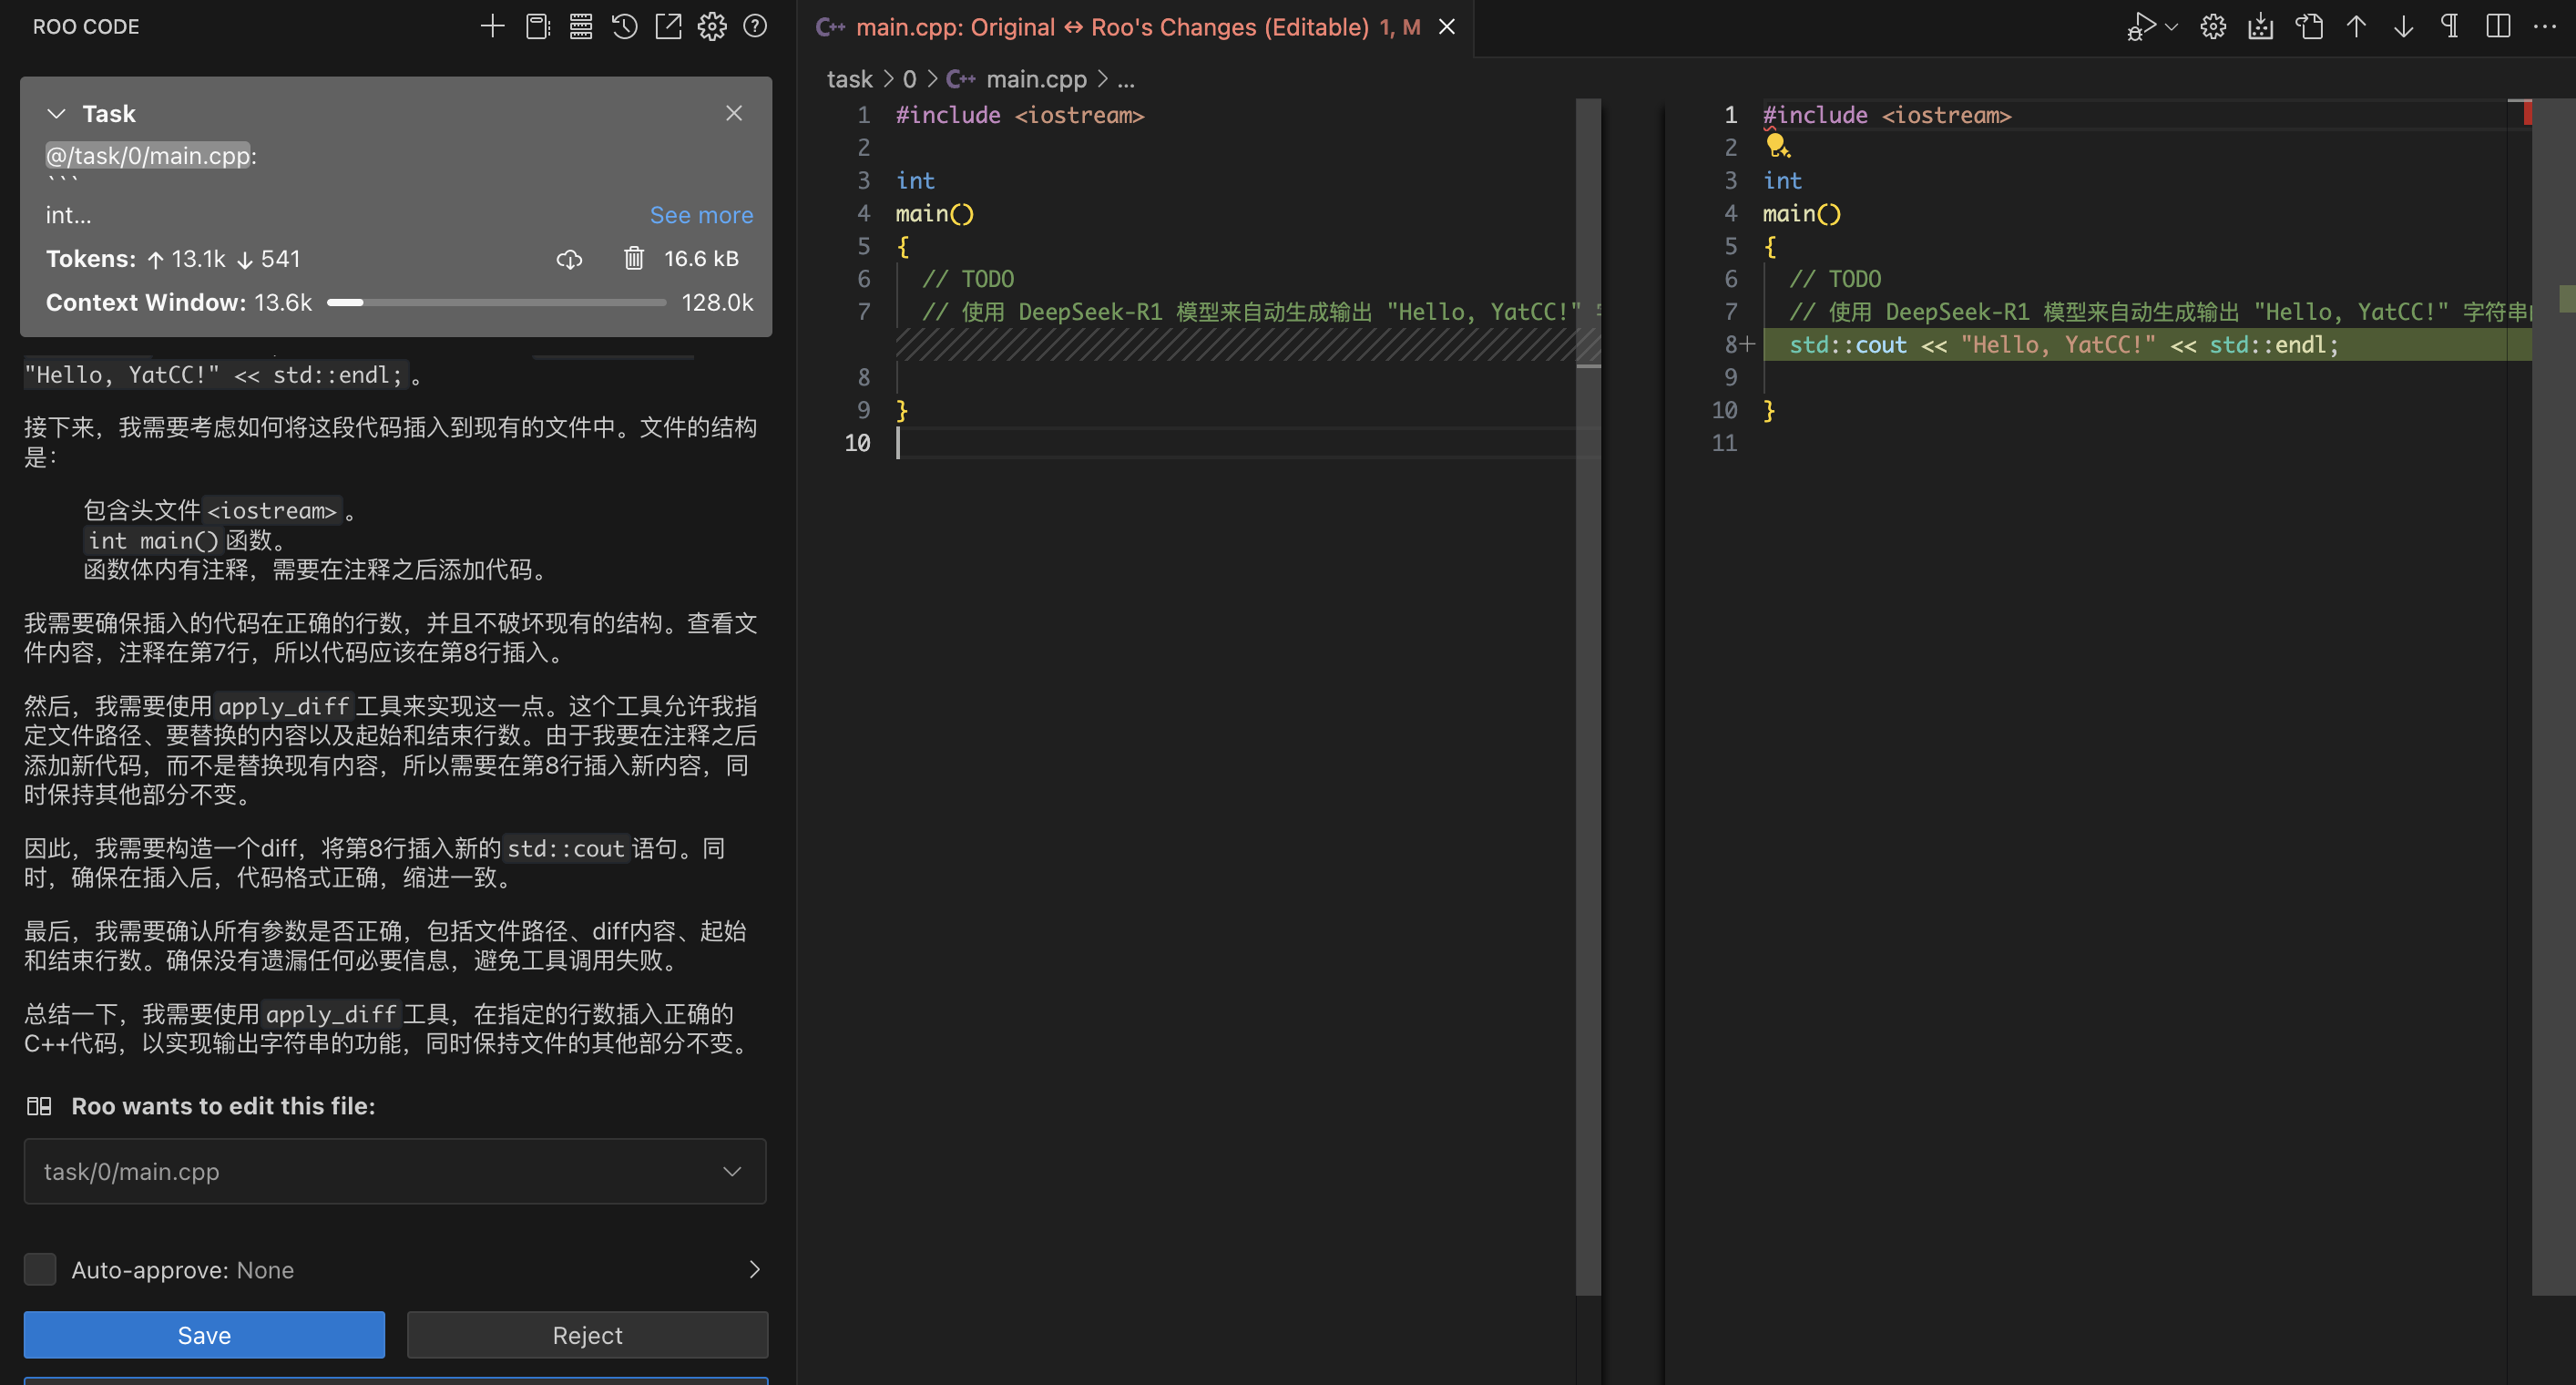The width and height of the screenshot is (2576, 1385).
Task: Pop Roo Code out into editor
Action: coord(668,27)
